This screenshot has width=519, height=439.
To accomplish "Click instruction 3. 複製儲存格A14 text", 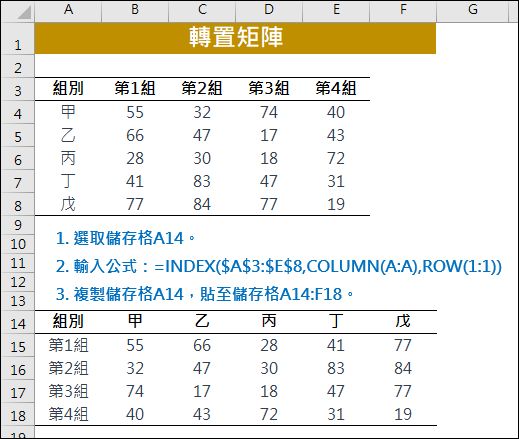I will [x=205, y=294].
